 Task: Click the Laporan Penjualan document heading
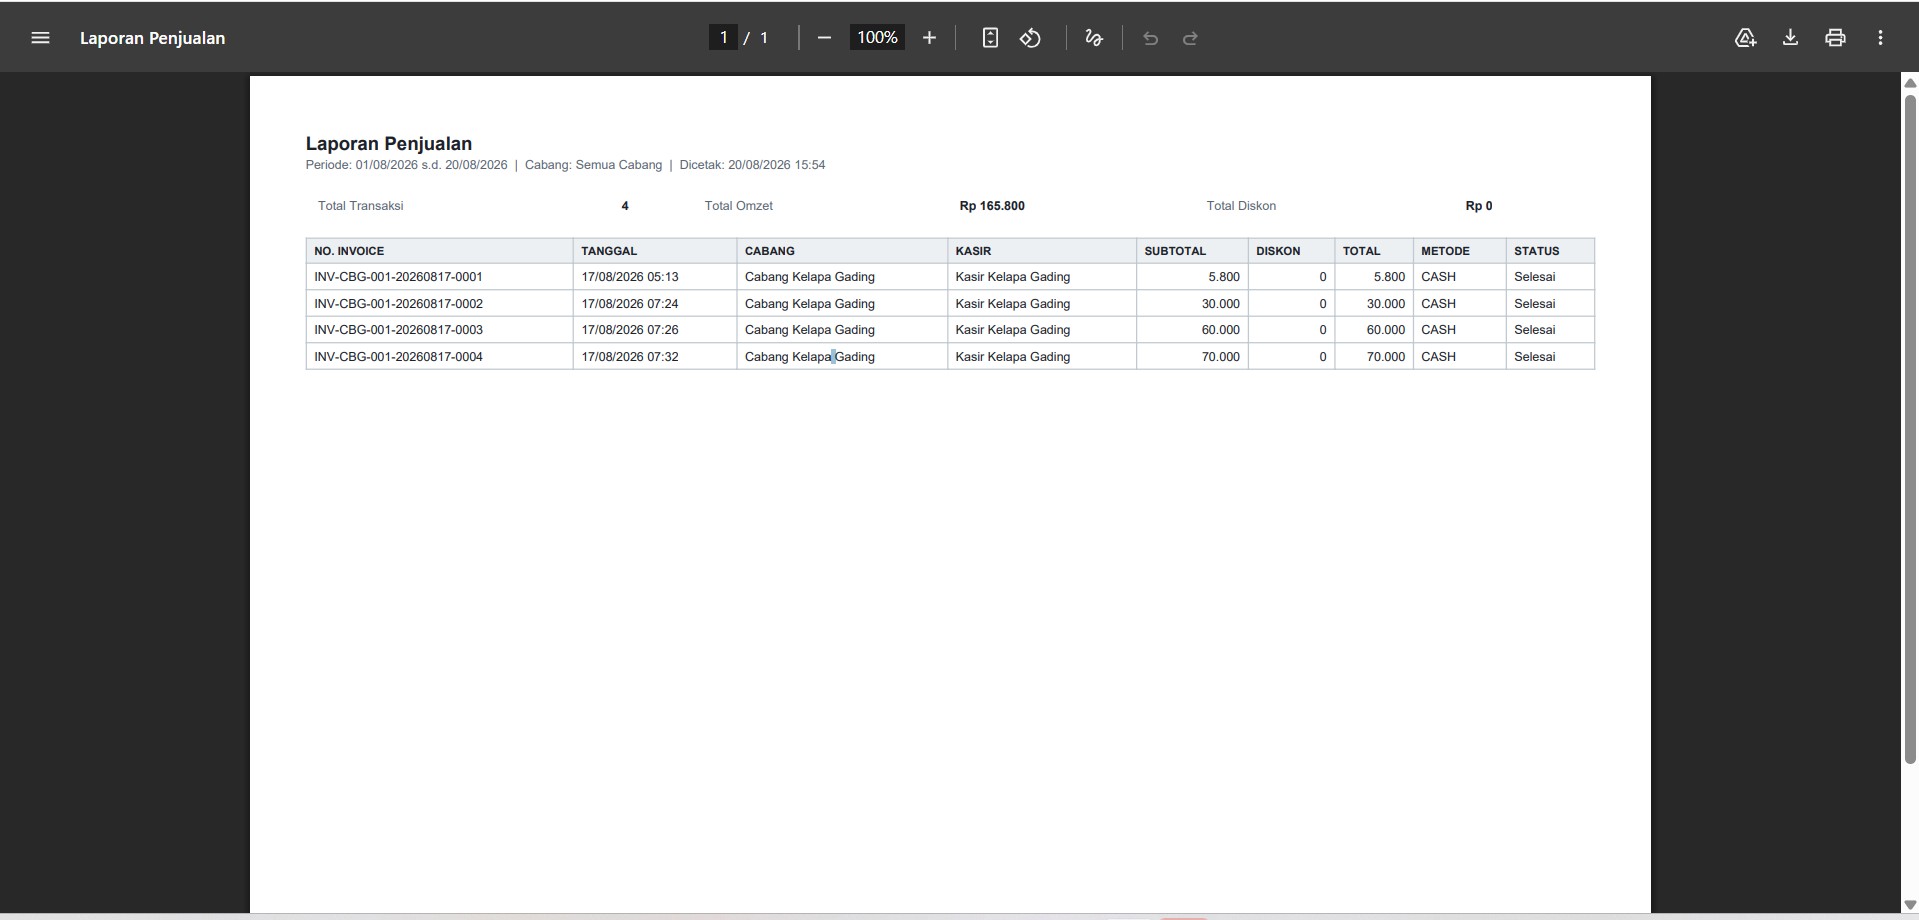[x=389, y=143]
